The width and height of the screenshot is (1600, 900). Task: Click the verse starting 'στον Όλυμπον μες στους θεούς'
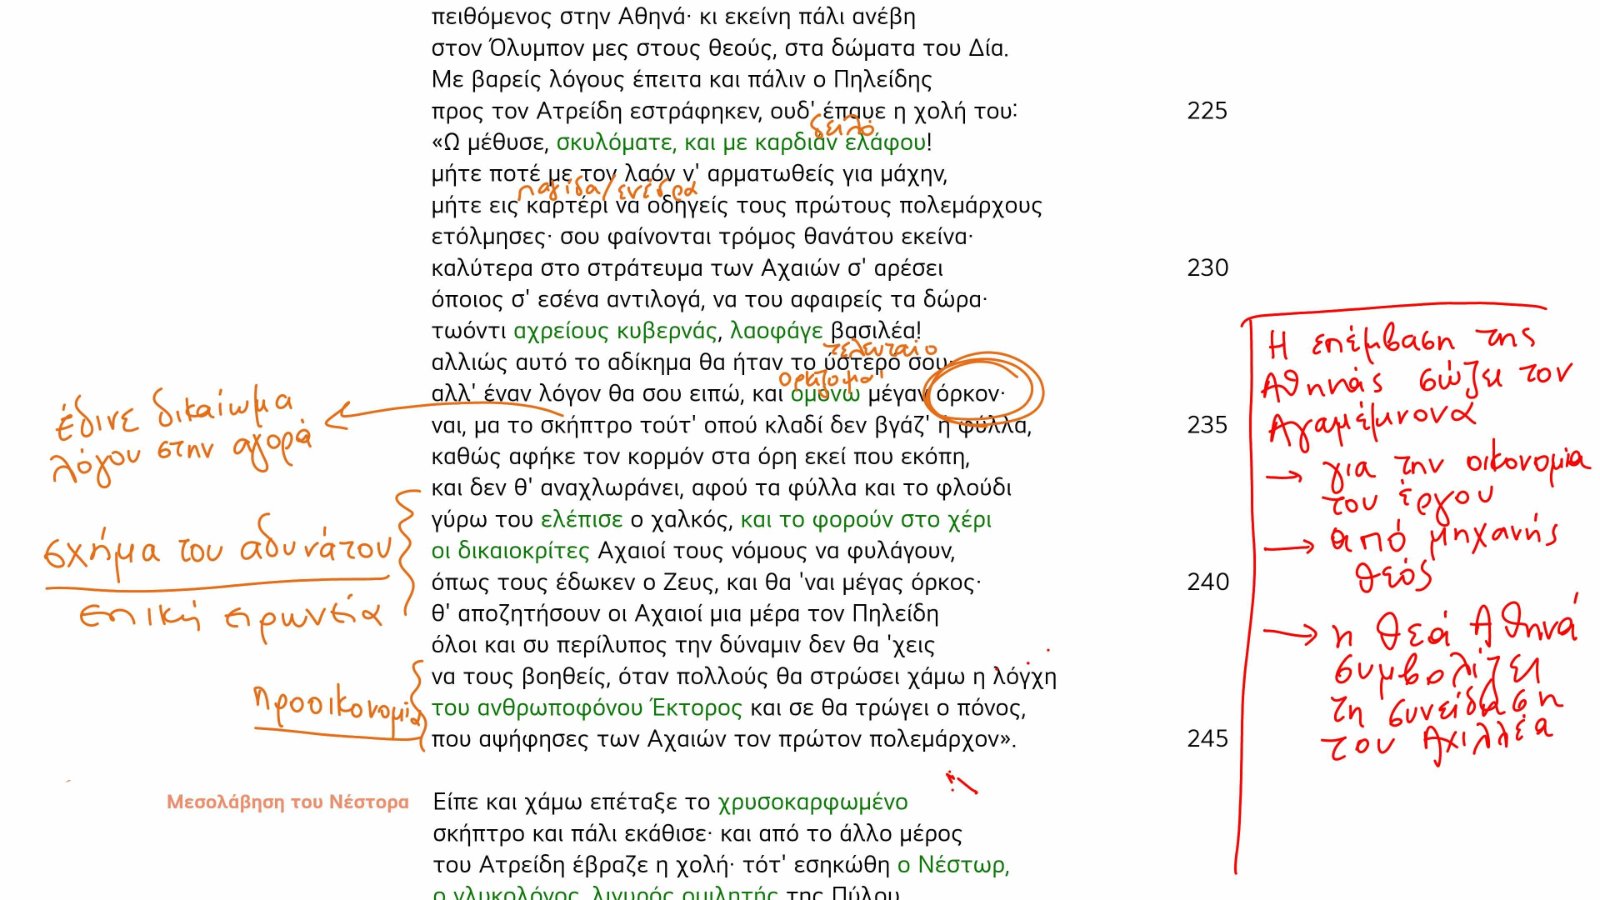[720, 48]
